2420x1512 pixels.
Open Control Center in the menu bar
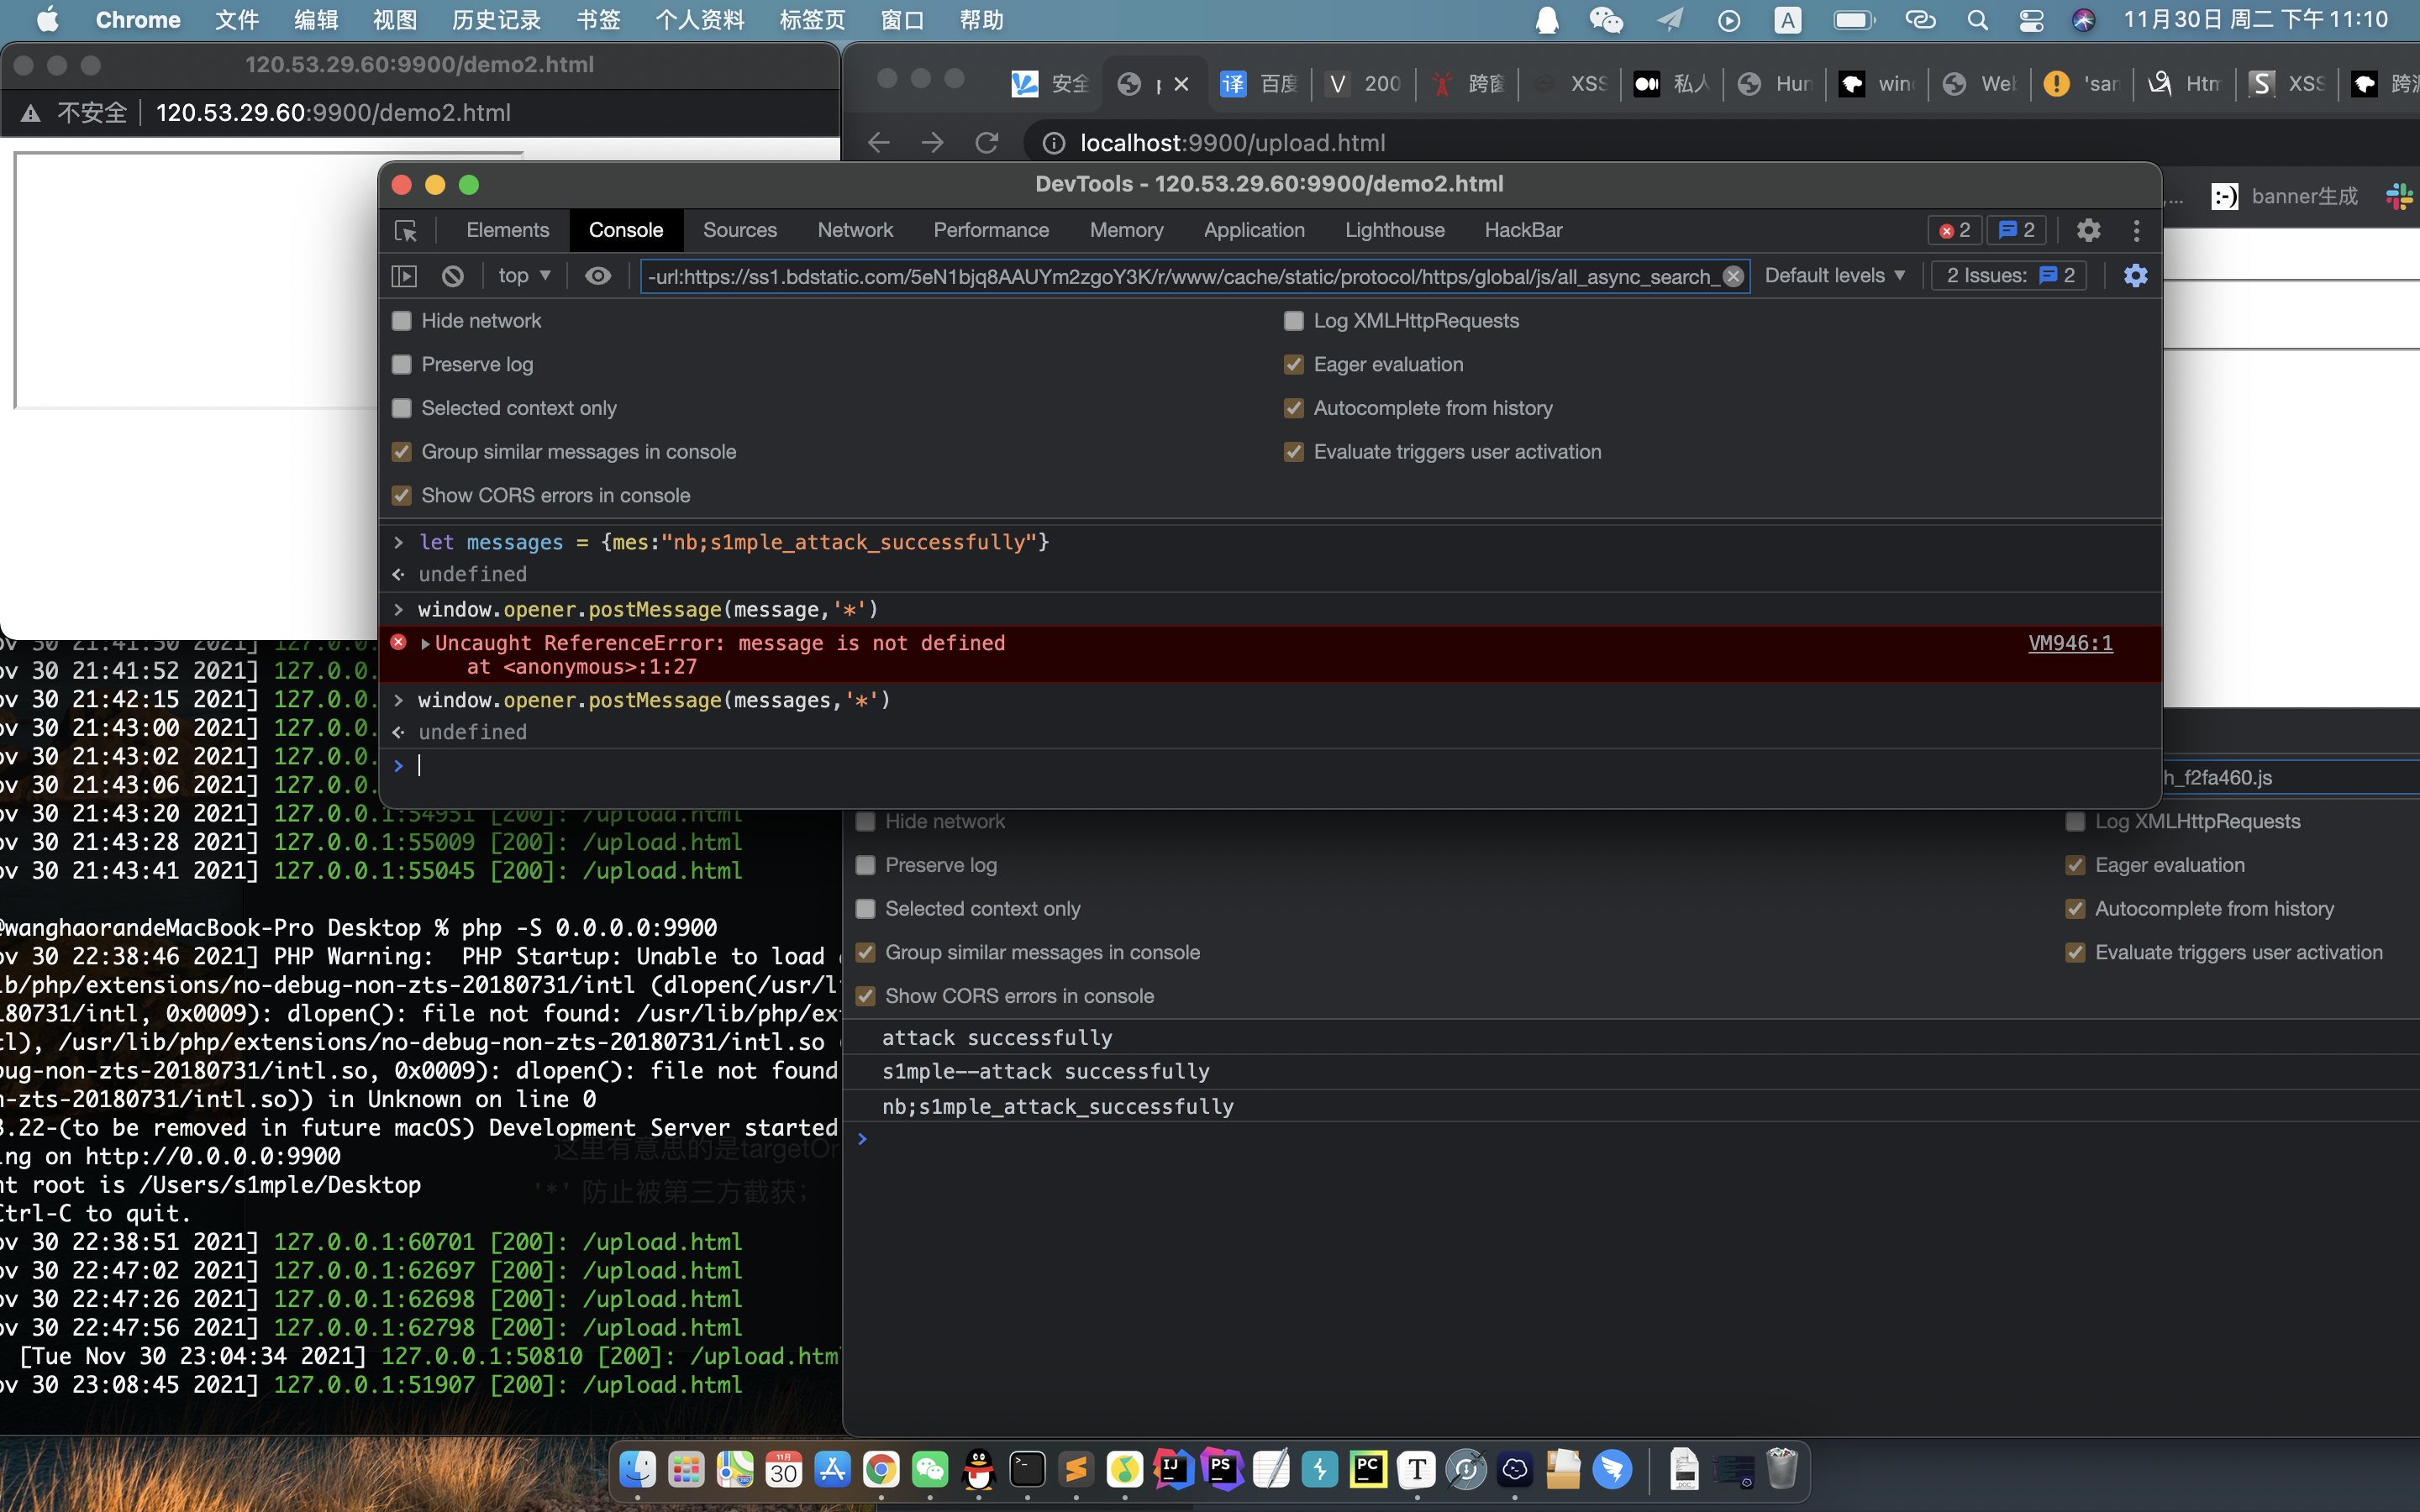[x=2031, y=20]
